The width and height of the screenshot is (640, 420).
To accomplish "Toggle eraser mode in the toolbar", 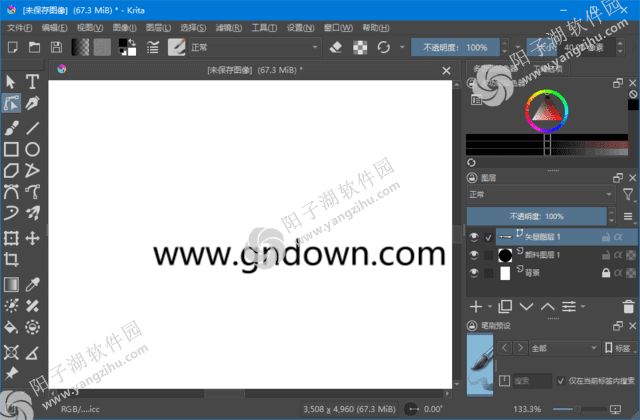I will coord(336,47).
